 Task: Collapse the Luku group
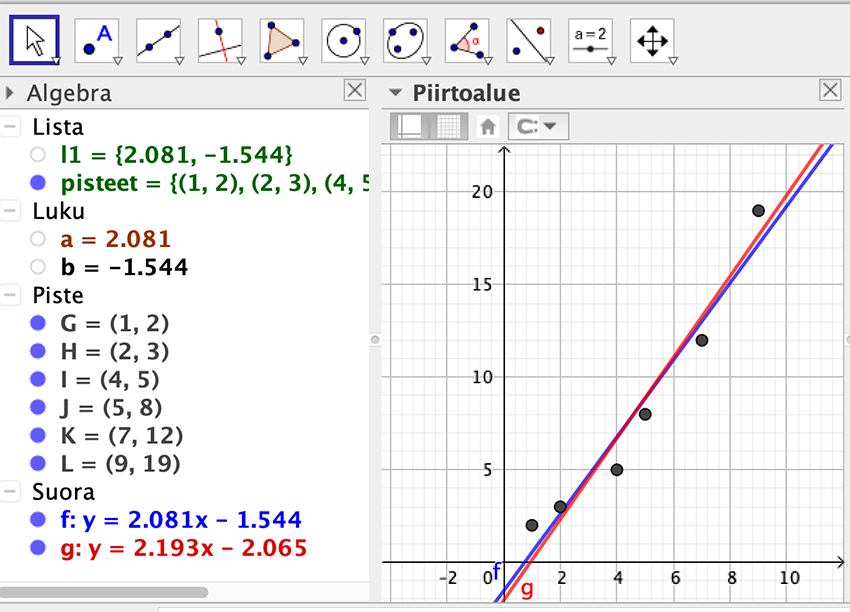(x=9, y=211)
